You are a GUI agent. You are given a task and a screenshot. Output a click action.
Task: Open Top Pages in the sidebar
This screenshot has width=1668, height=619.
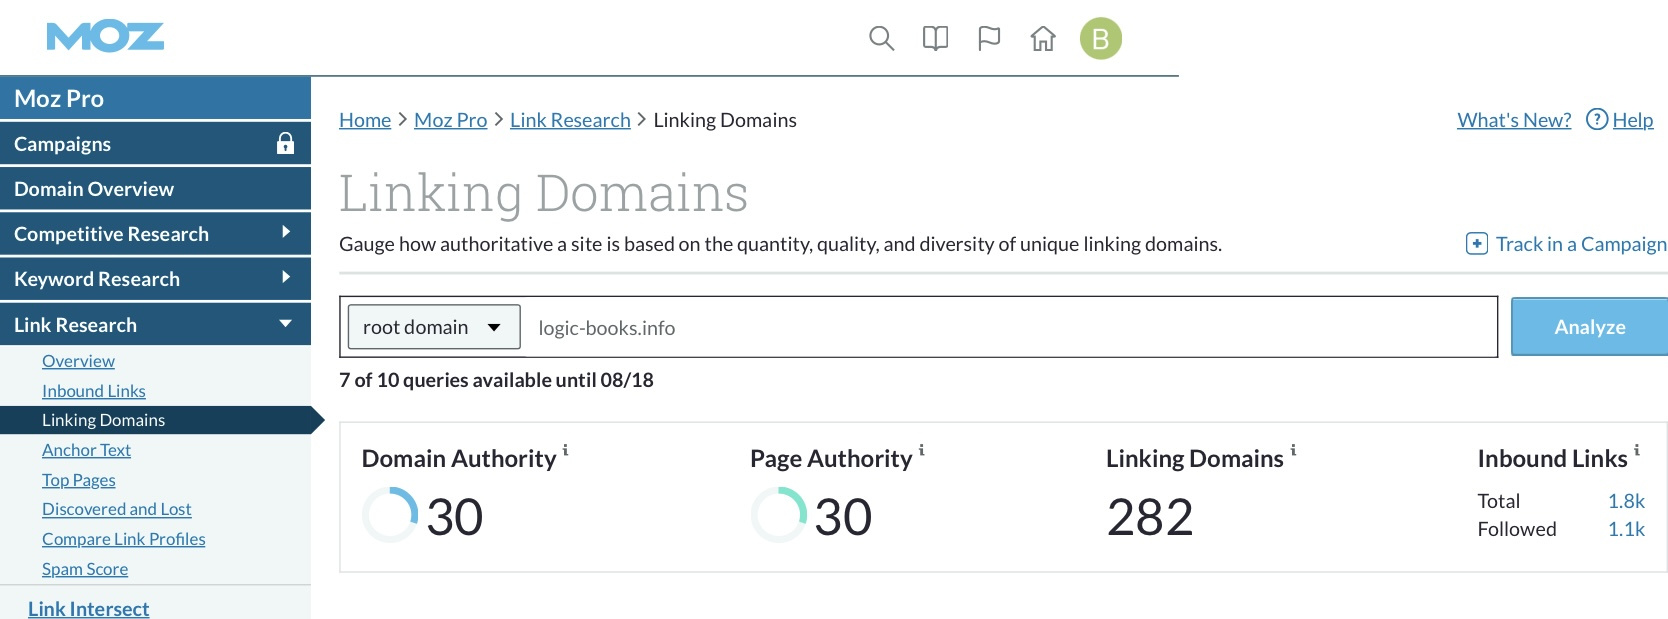79,480
